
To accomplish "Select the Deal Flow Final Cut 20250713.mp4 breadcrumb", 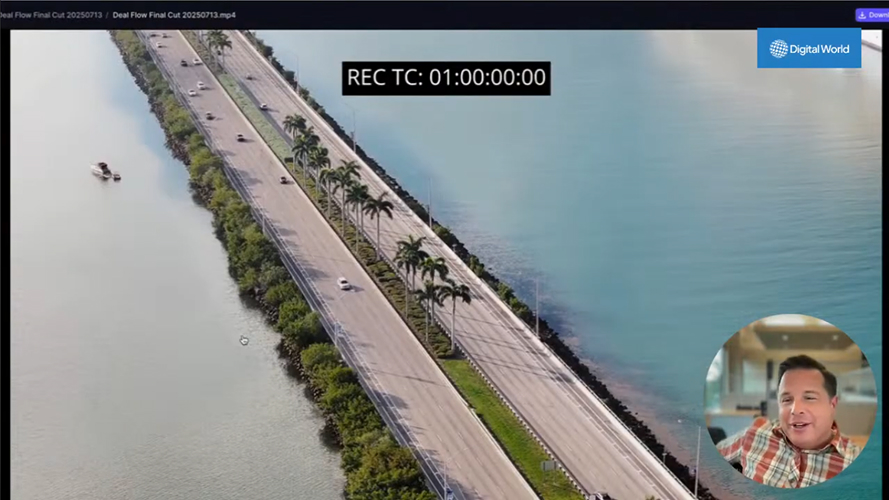I will coord(175,15).
